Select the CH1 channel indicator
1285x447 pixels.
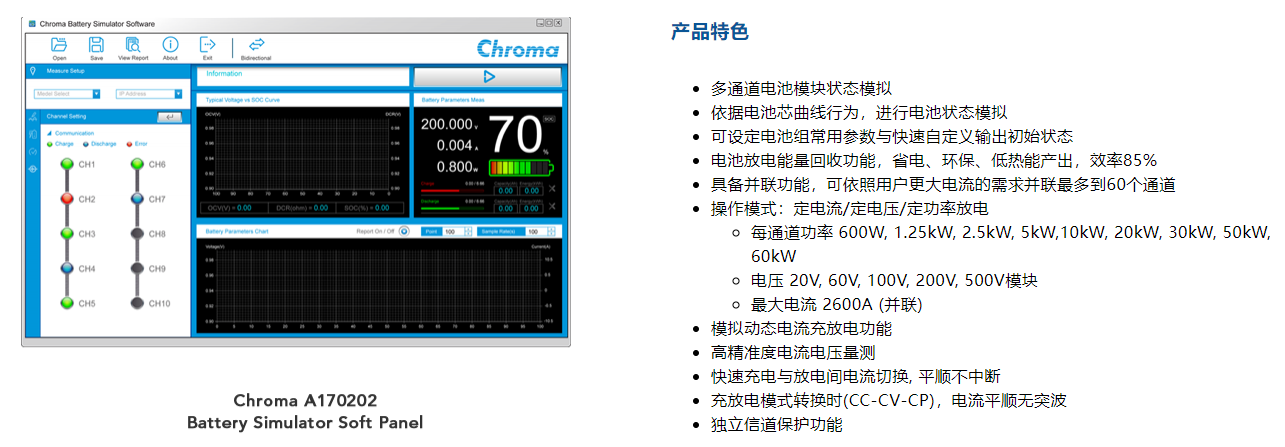[67, 164]
